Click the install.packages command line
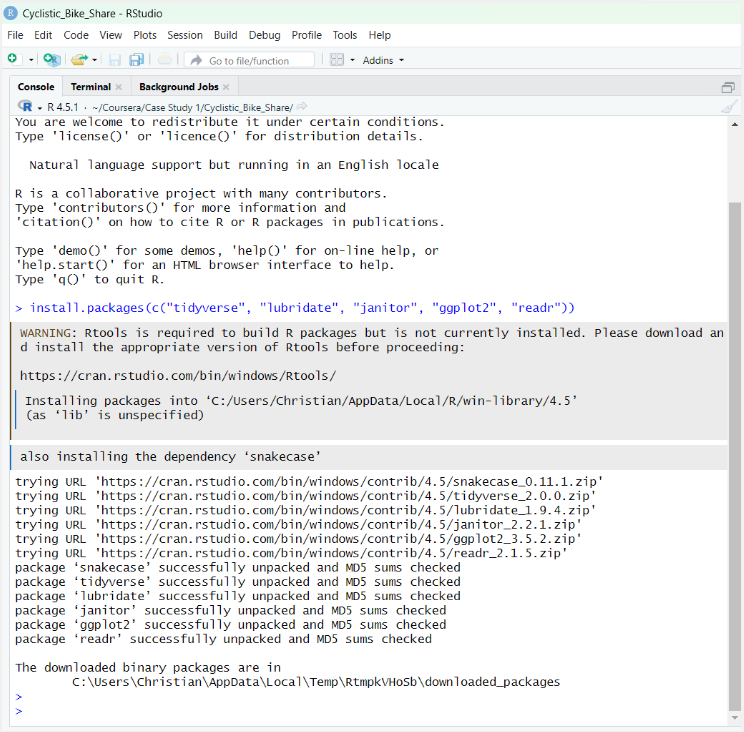The width and height of the screenshot is (744, 732). [x=295, y=308]
